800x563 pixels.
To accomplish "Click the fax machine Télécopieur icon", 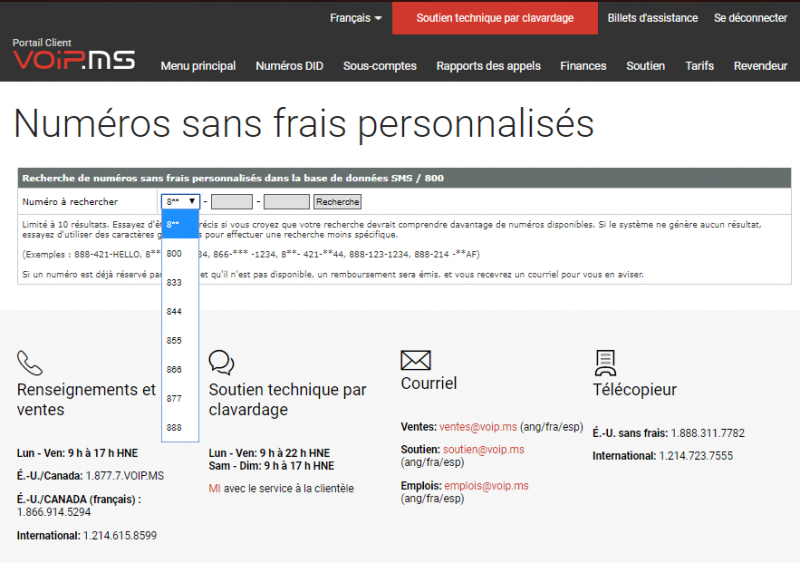I will coord(606,363).
